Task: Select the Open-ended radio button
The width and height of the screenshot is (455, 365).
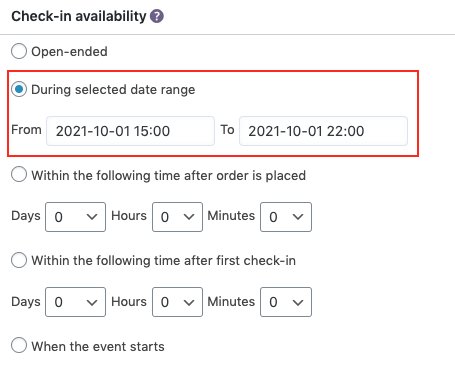Action: (19, 51)
